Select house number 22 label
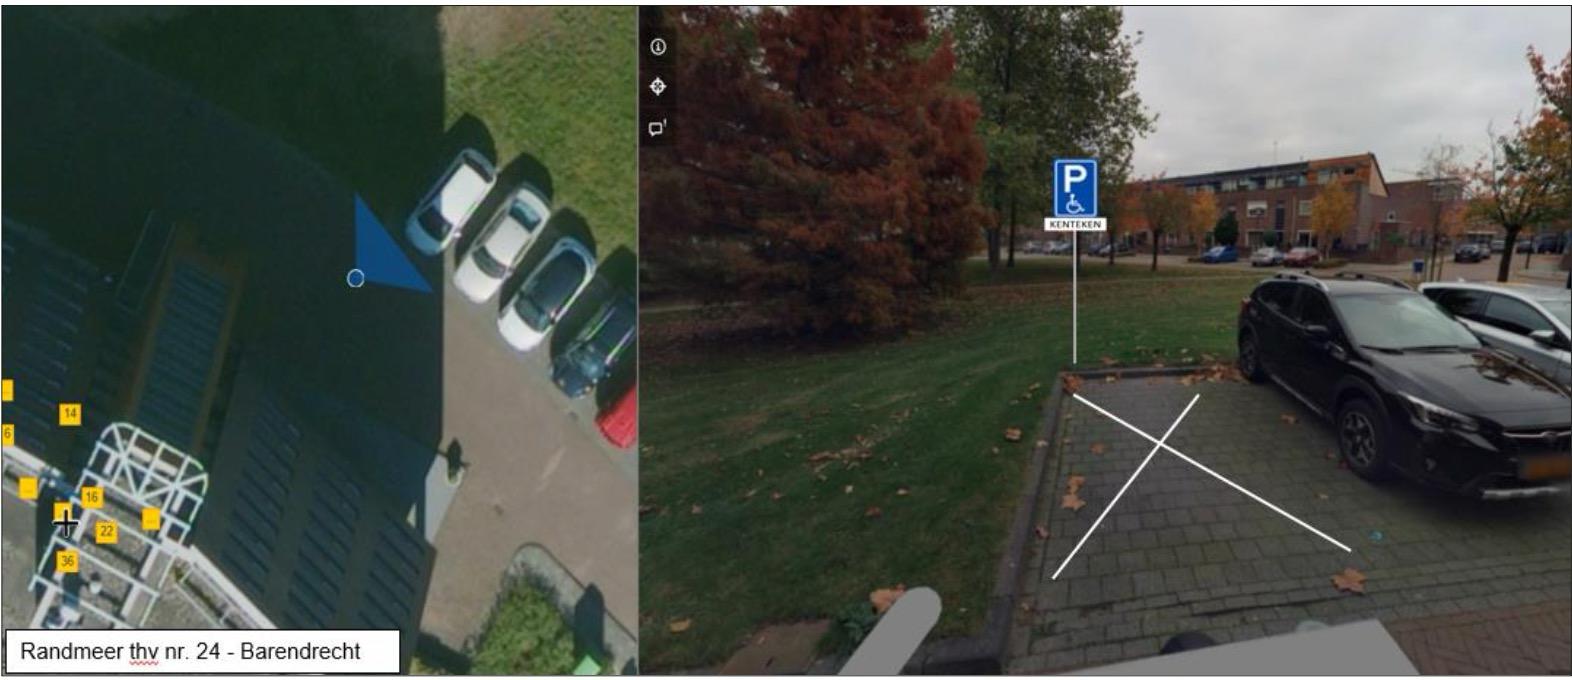The height and width of the screenshot is (680, 1572). 106,531
